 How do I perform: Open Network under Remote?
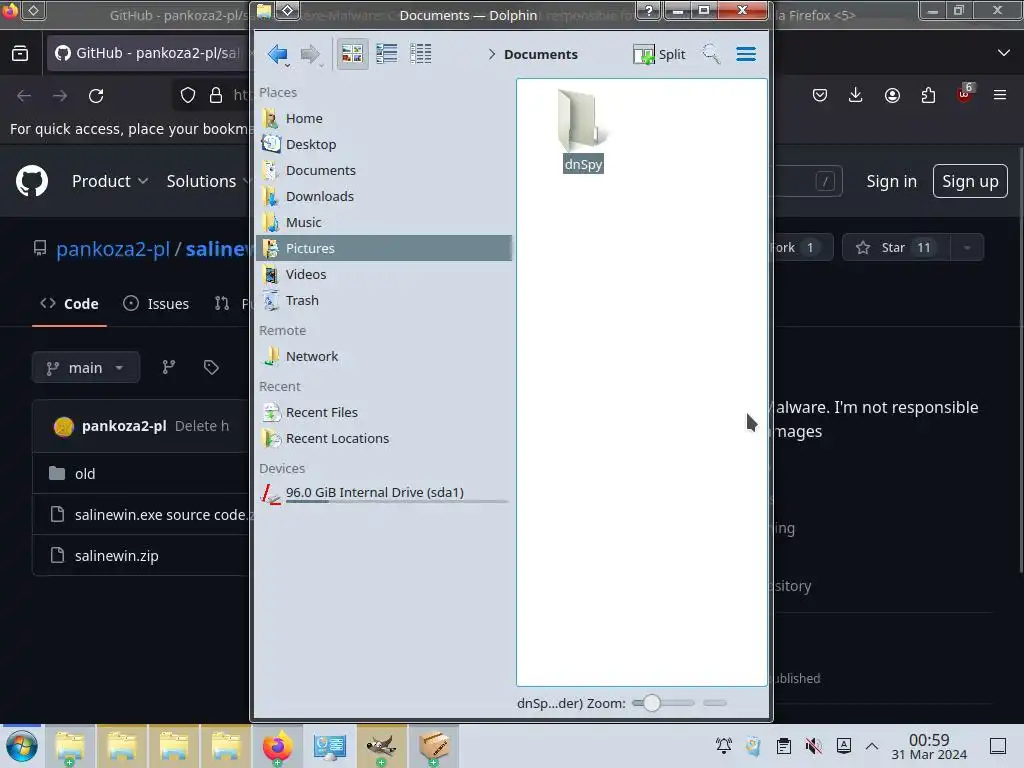coord(385,357)
